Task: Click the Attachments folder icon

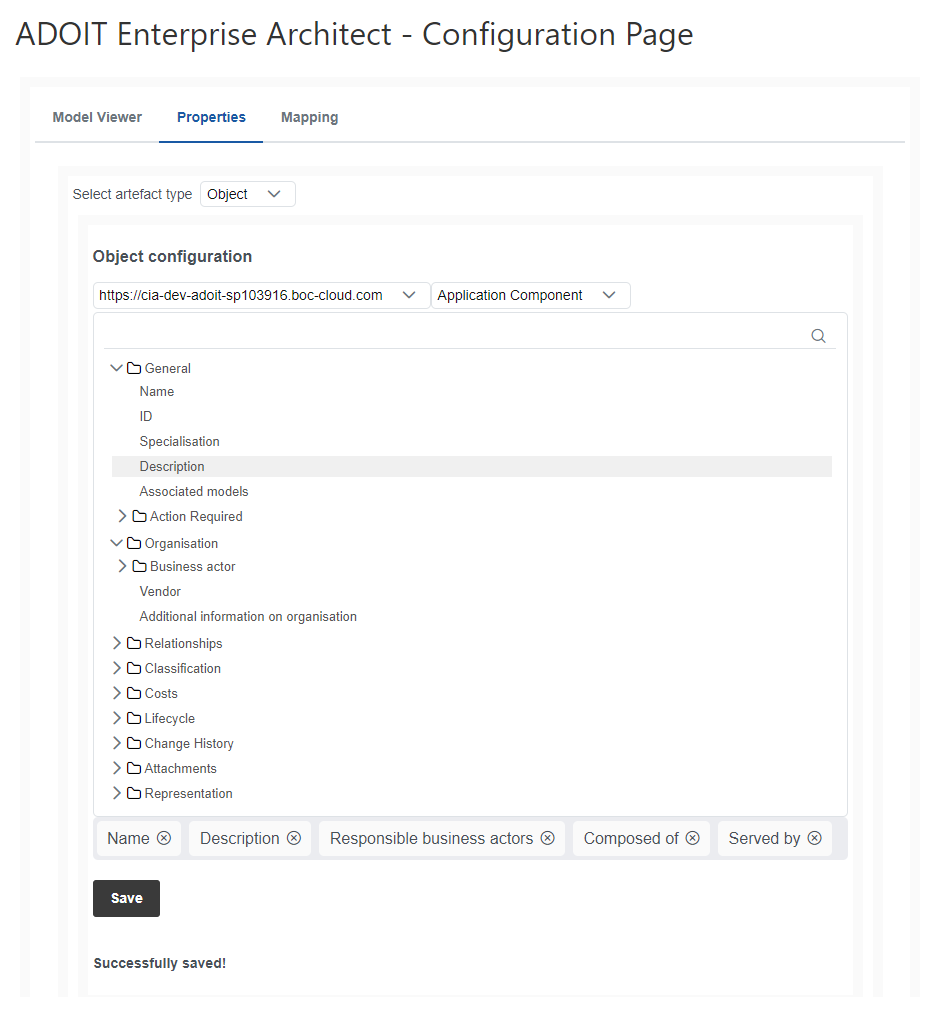Action: click(x=134, y=768)
